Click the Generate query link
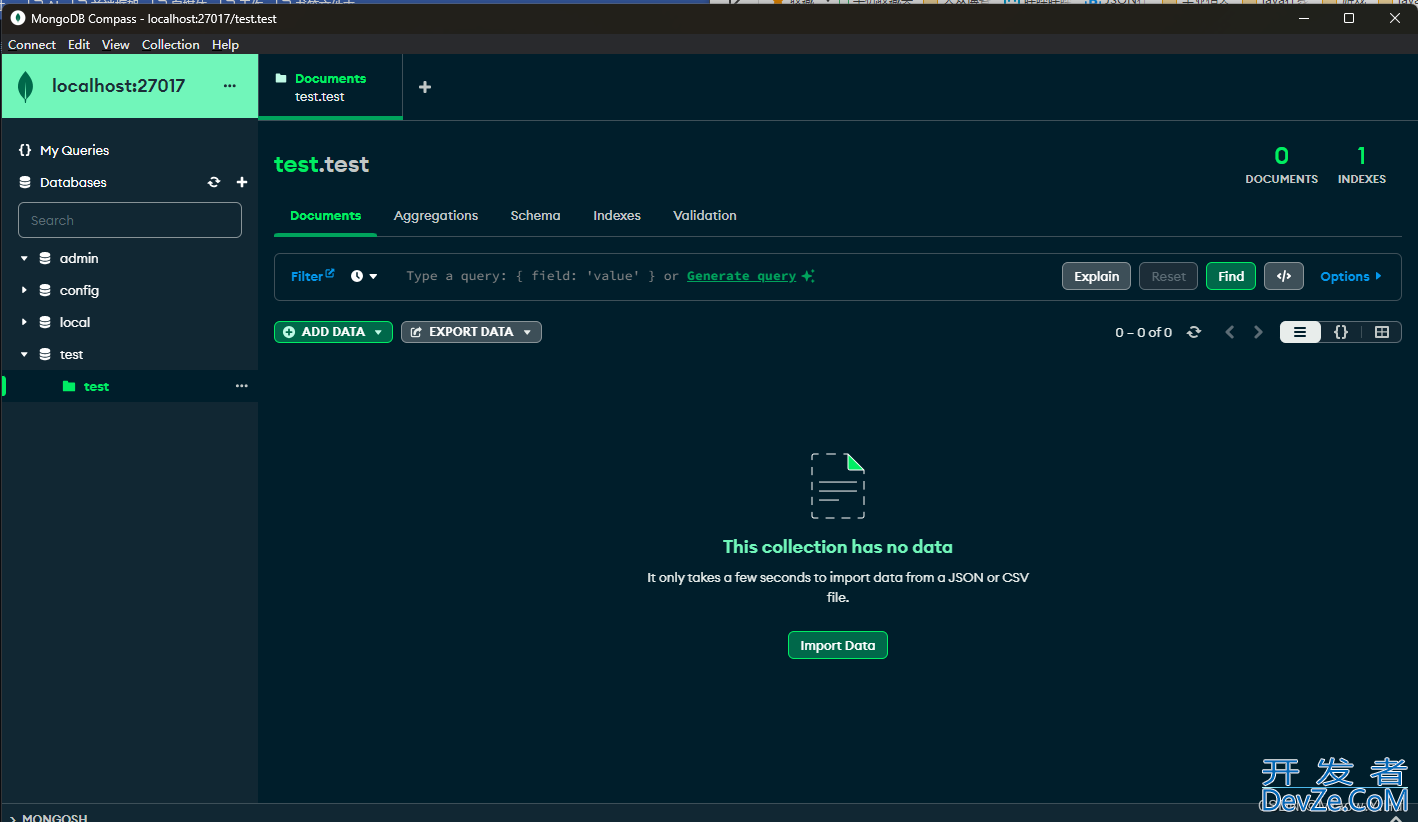The image size is (1418, 822). tap(742, 276)
